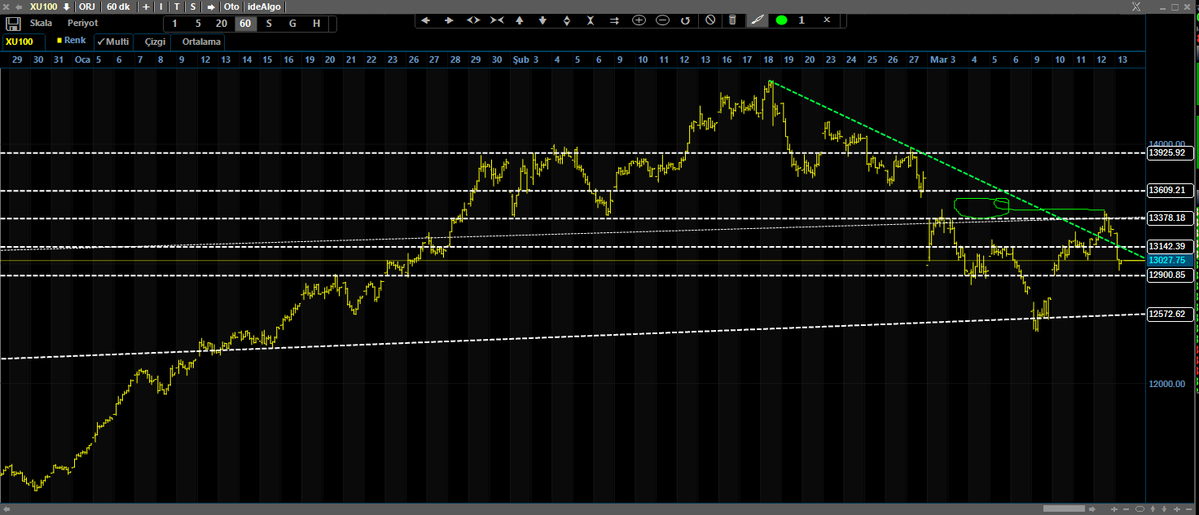Click the current price label 13027.75
Viewport: 1199px width, 515px height.
(x=1171, y=260)
